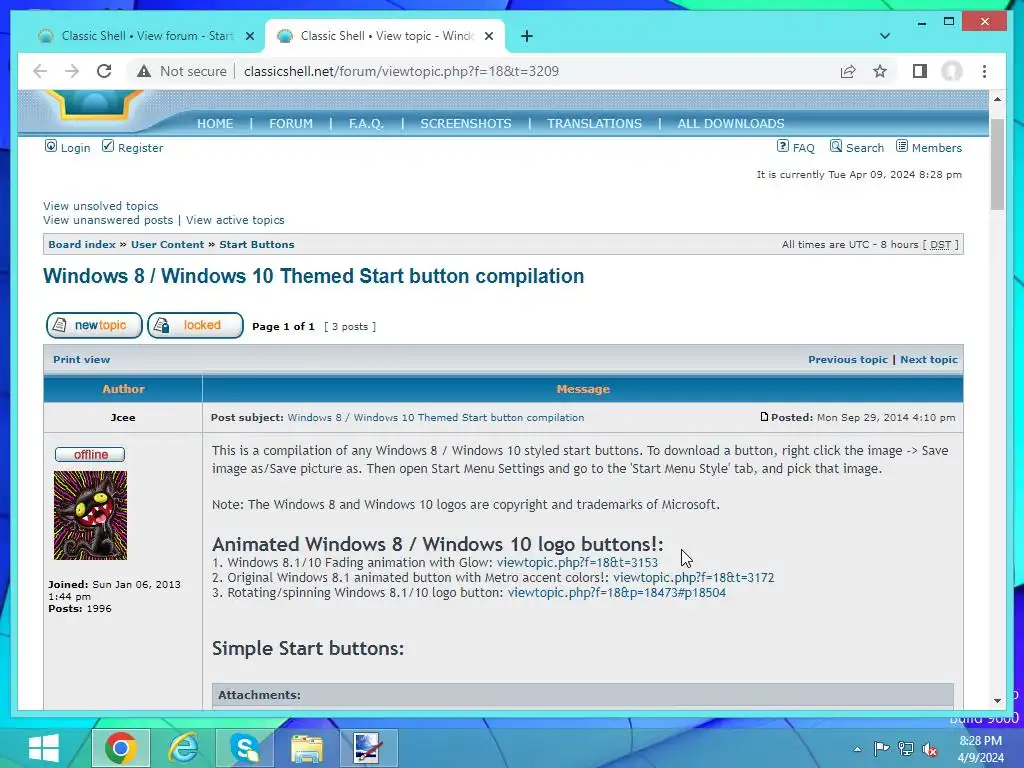Open the Windows Start button
The image size is (1024, 768).
tap(44, 748)
